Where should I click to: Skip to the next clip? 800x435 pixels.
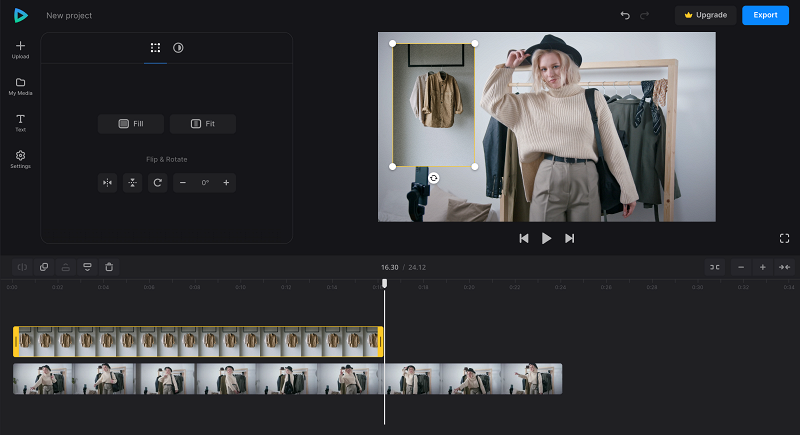click(x=569, y=239)
